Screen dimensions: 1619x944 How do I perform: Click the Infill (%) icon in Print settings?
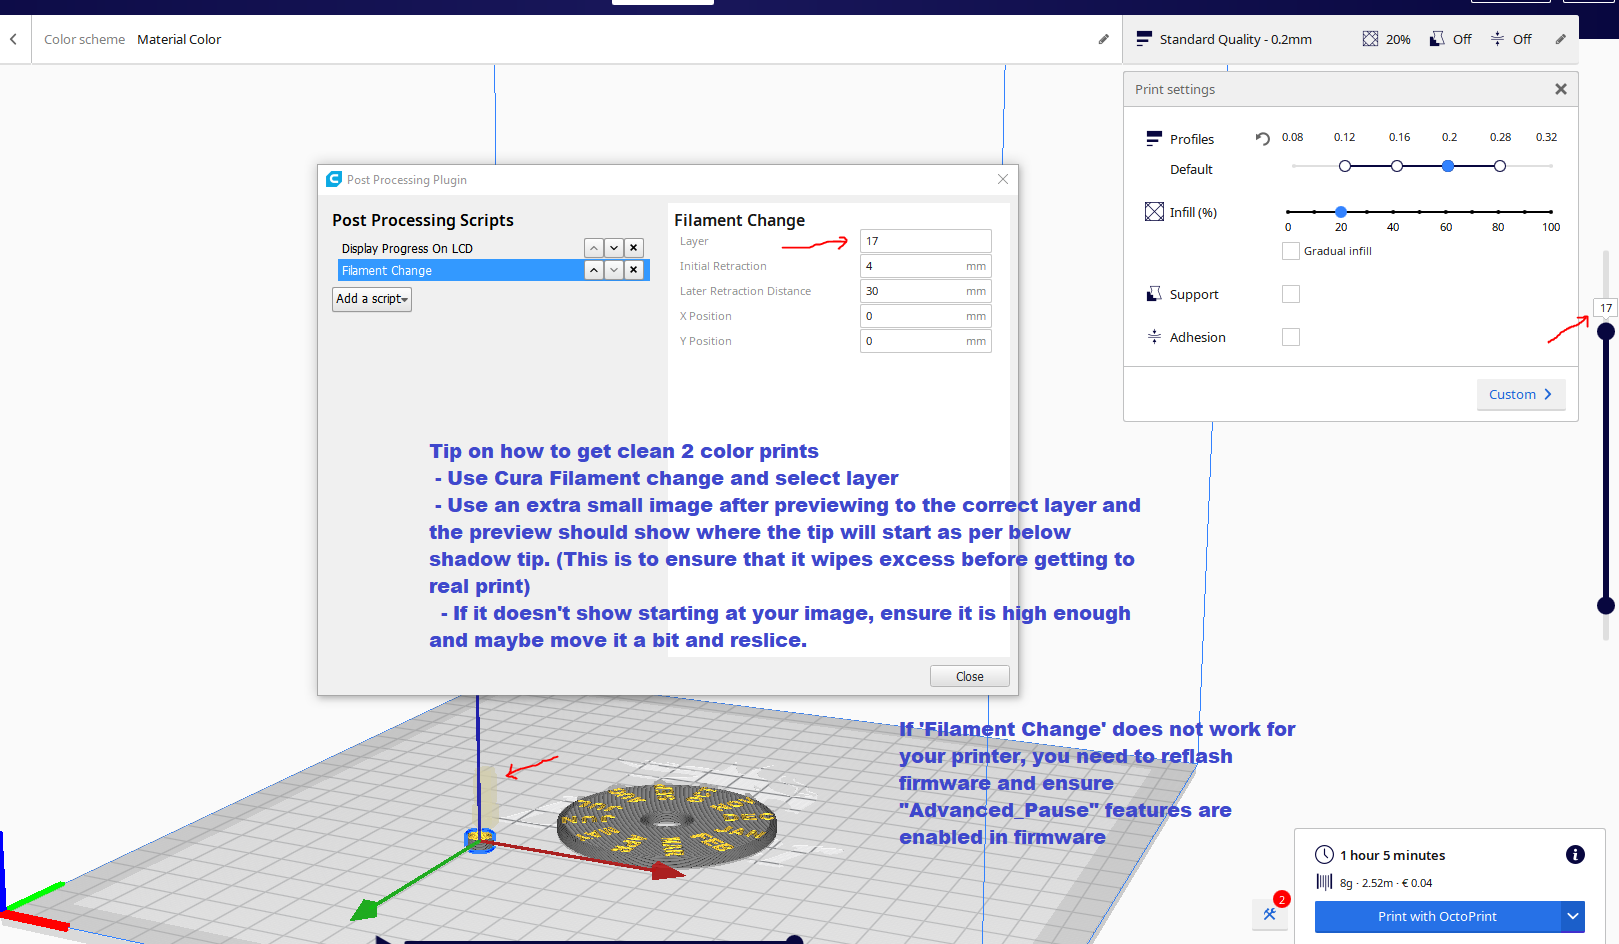pyautogui.click(x=1154, y=211)
